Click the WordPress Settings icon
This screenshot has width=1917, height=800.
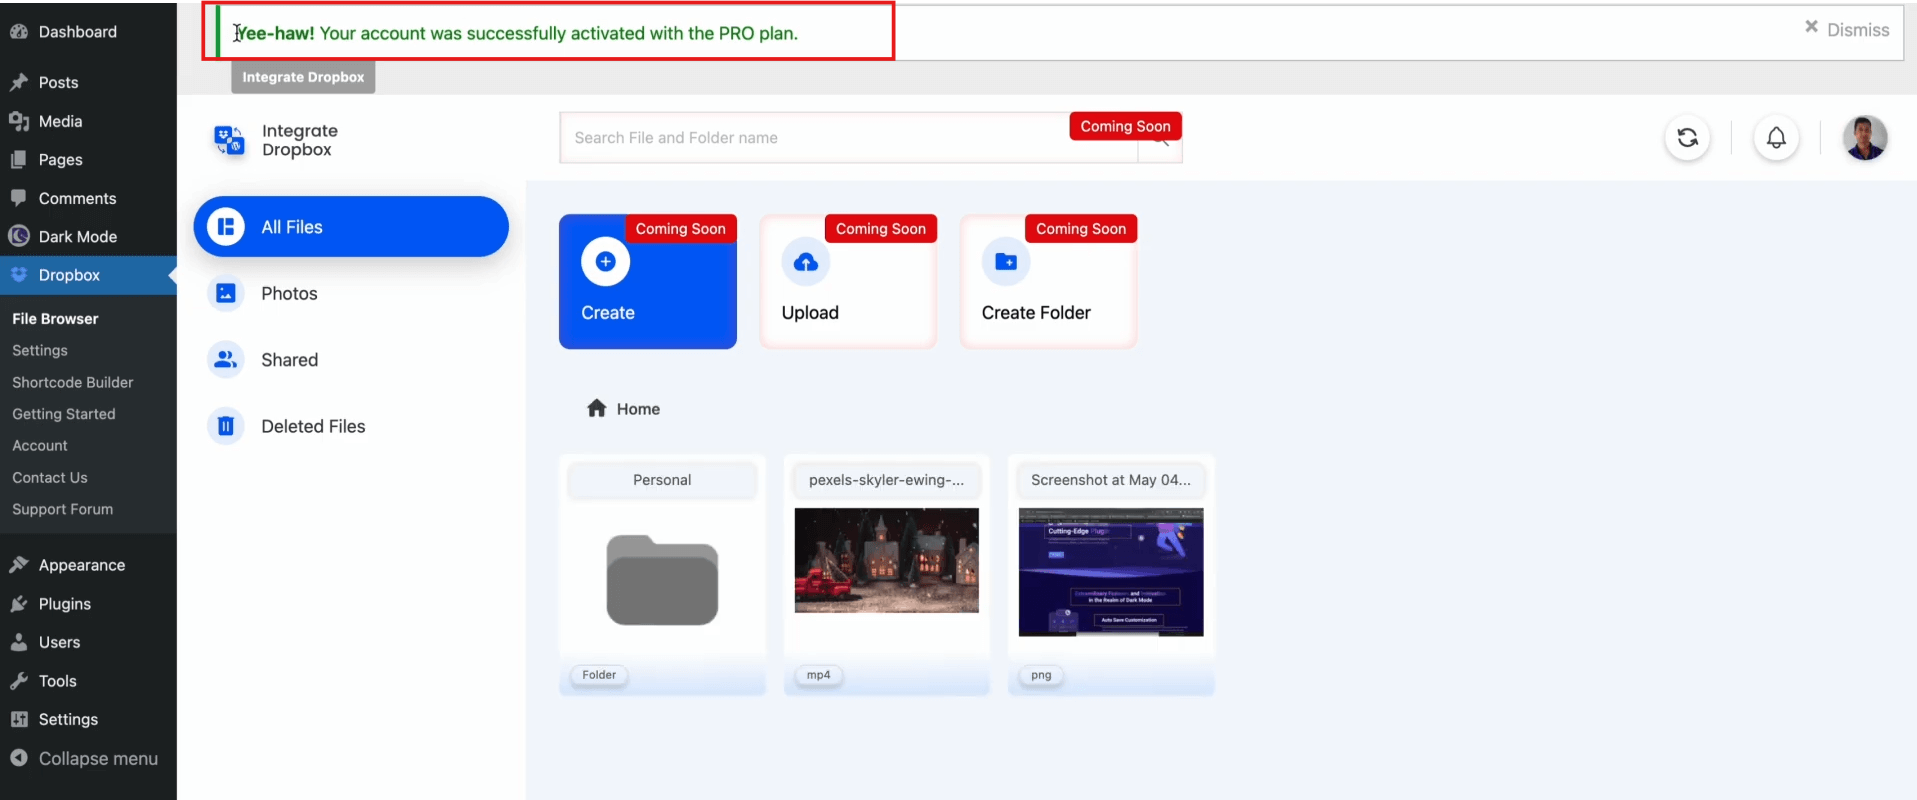tap(18, 720)
